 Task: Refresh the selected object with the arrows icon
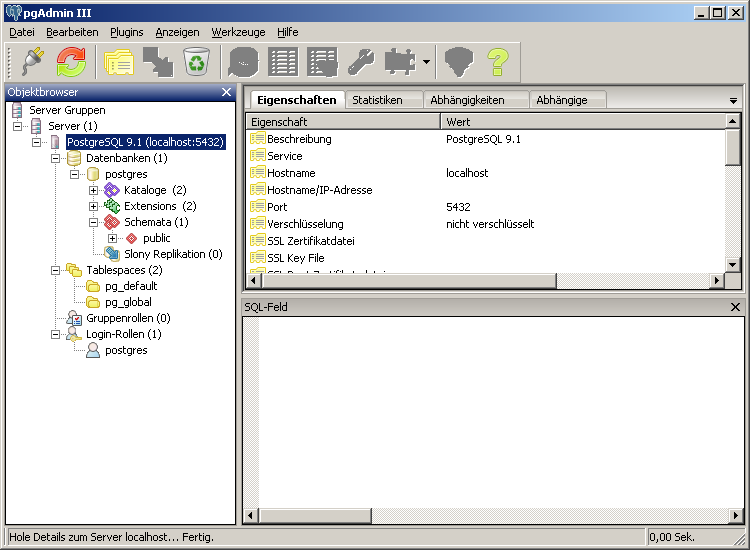(71, 62)
